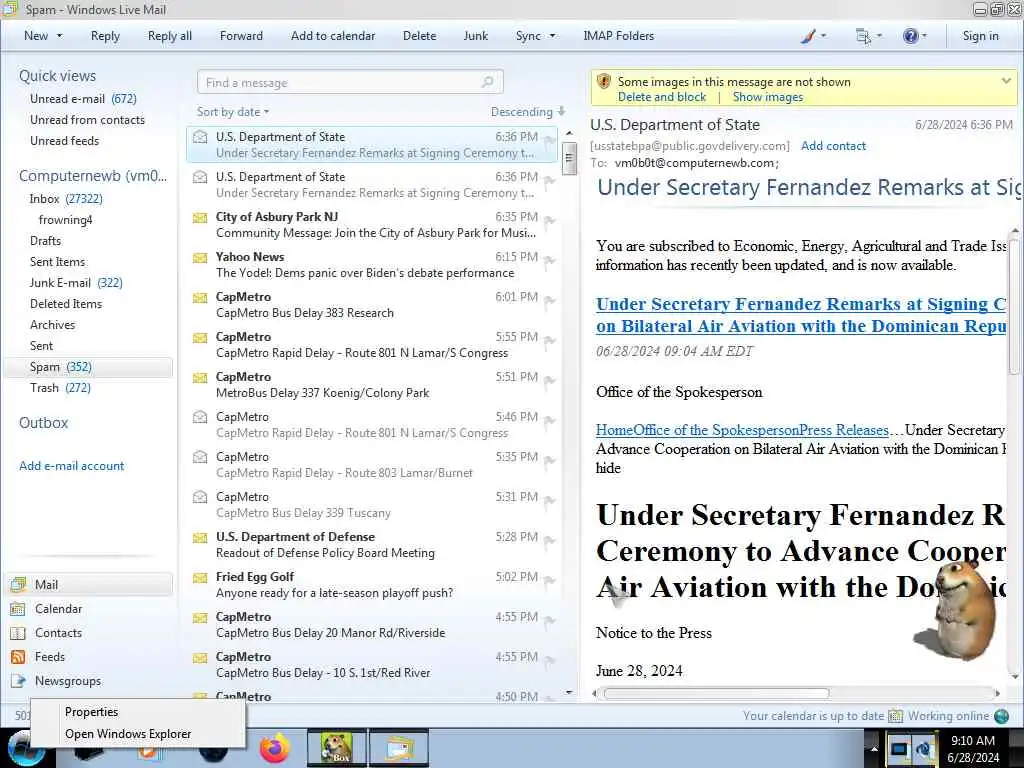Open dropdown arrow next to Menus icon
Screen dimensions: 1024x768
(879, 36)
